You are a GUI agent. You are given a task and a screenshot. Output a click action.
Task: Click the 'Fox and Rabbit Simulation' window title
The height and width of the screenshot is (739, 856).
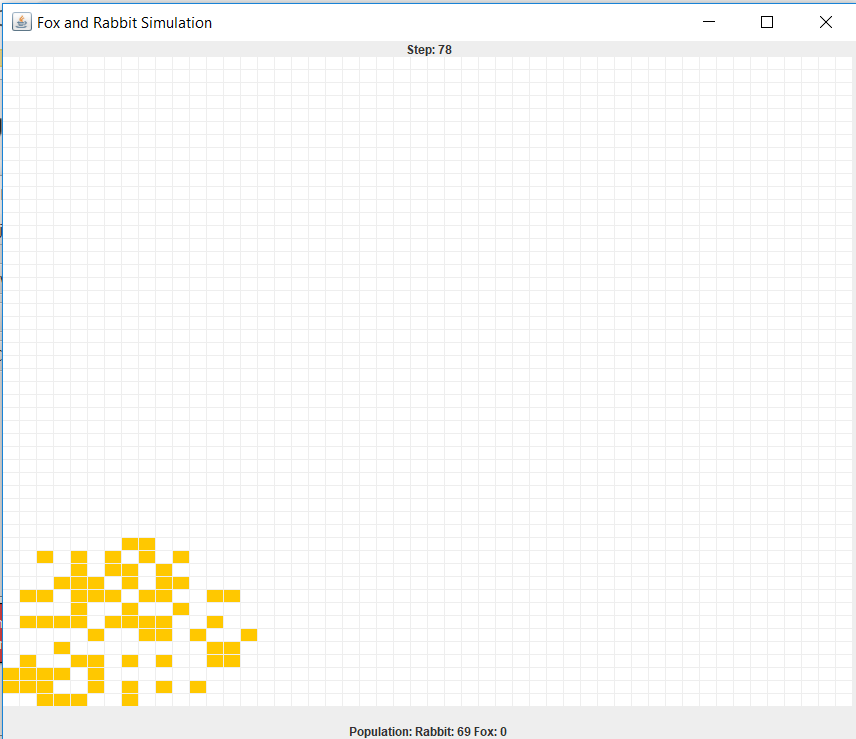124,23
